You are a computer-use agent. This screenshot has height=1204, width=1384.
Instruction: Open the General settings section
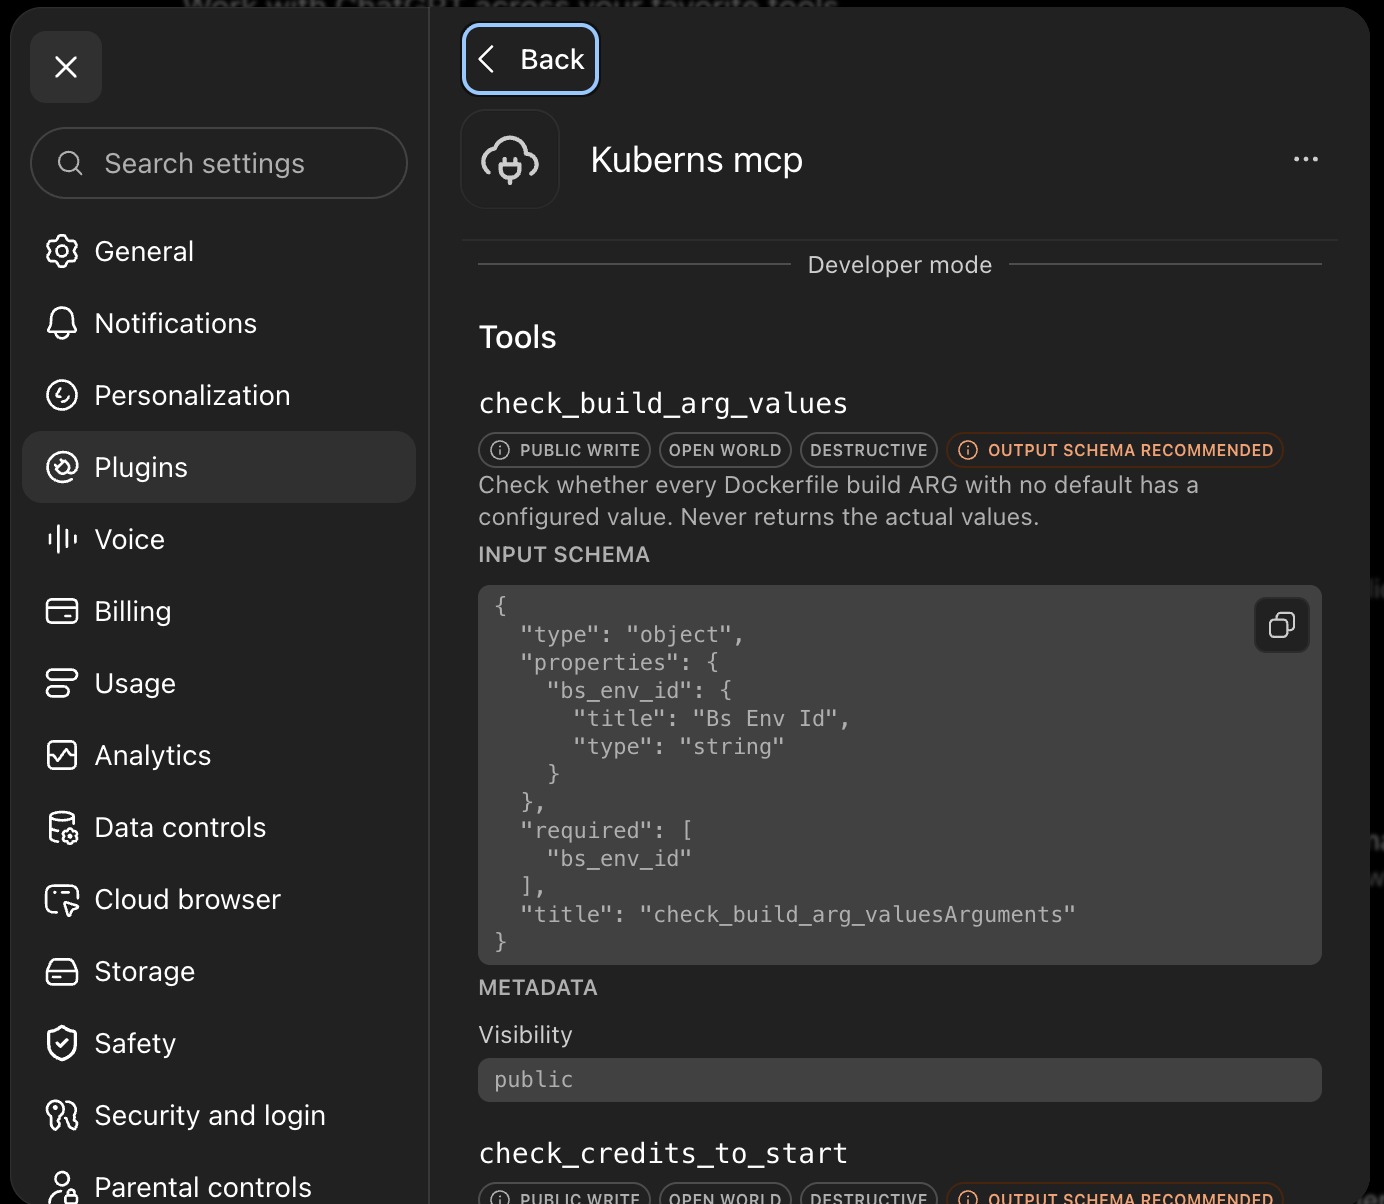[219, 251]
